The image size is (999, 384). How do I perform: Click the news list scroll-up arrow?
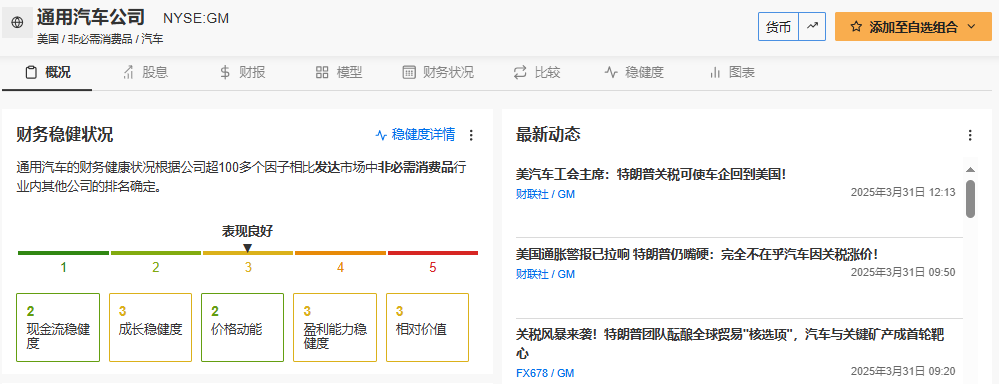coord(970,169)
